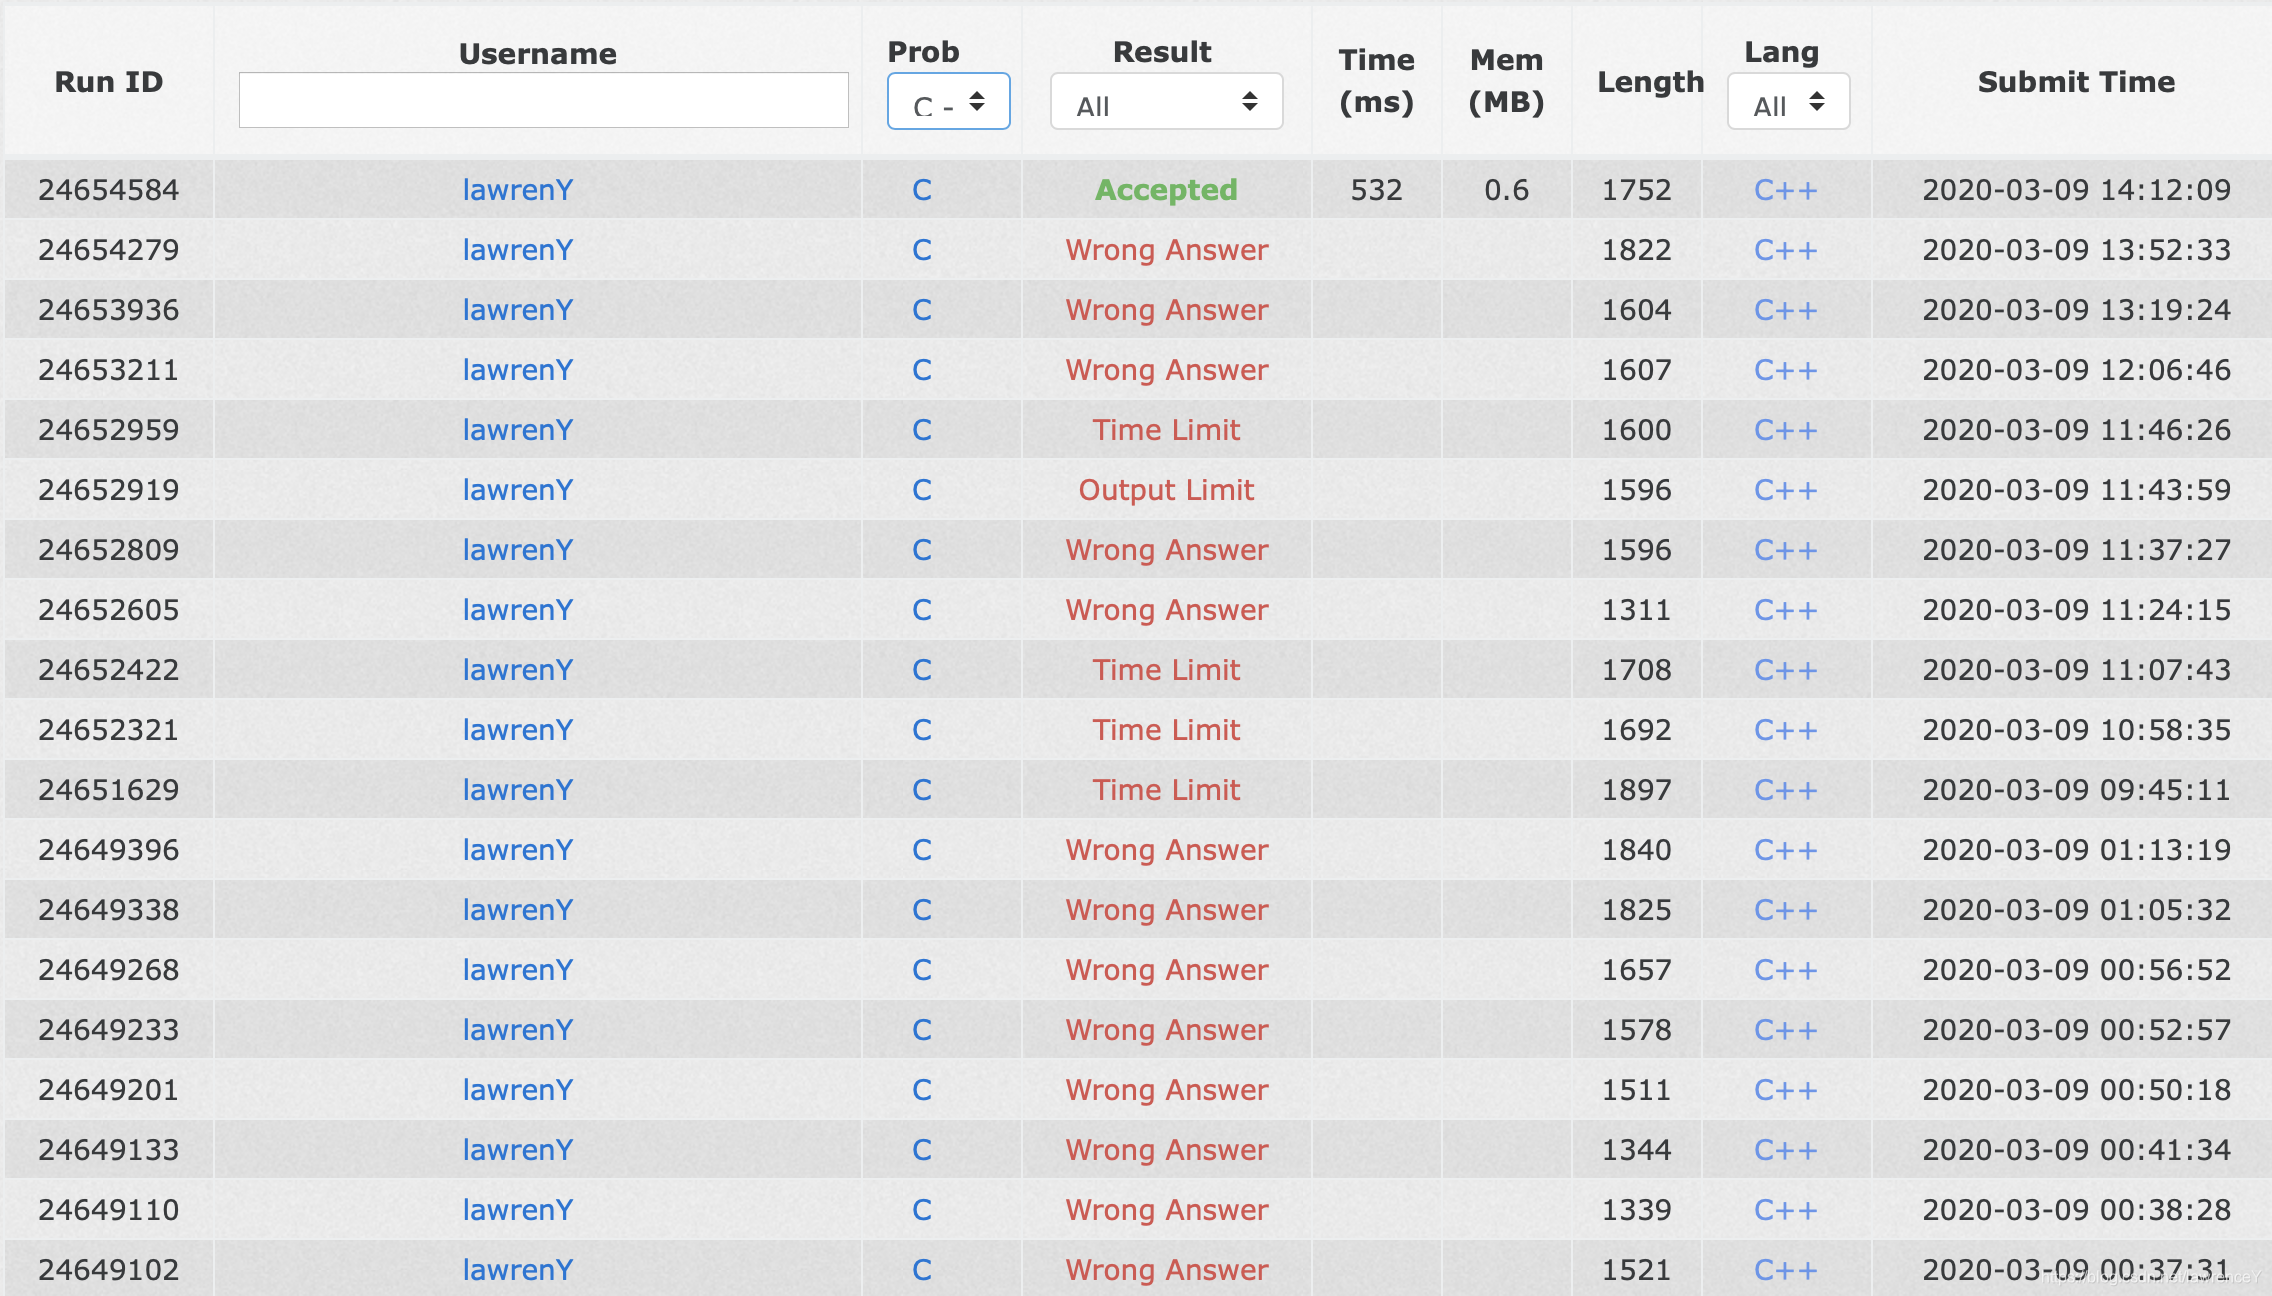
Task: Click Time Limit result of run 24652422
Action: pos(1166,670)
